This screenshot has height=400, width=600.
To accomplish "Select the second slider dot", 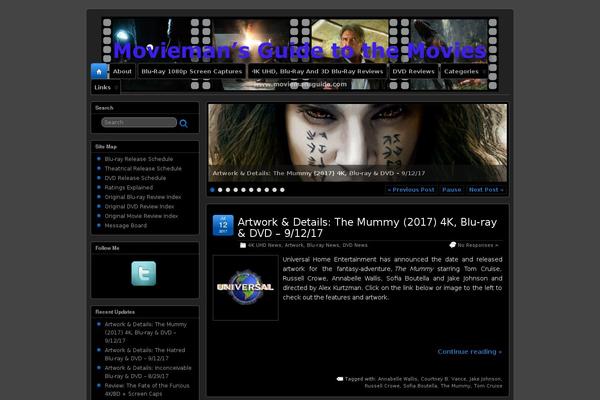I will click(220, 190).
